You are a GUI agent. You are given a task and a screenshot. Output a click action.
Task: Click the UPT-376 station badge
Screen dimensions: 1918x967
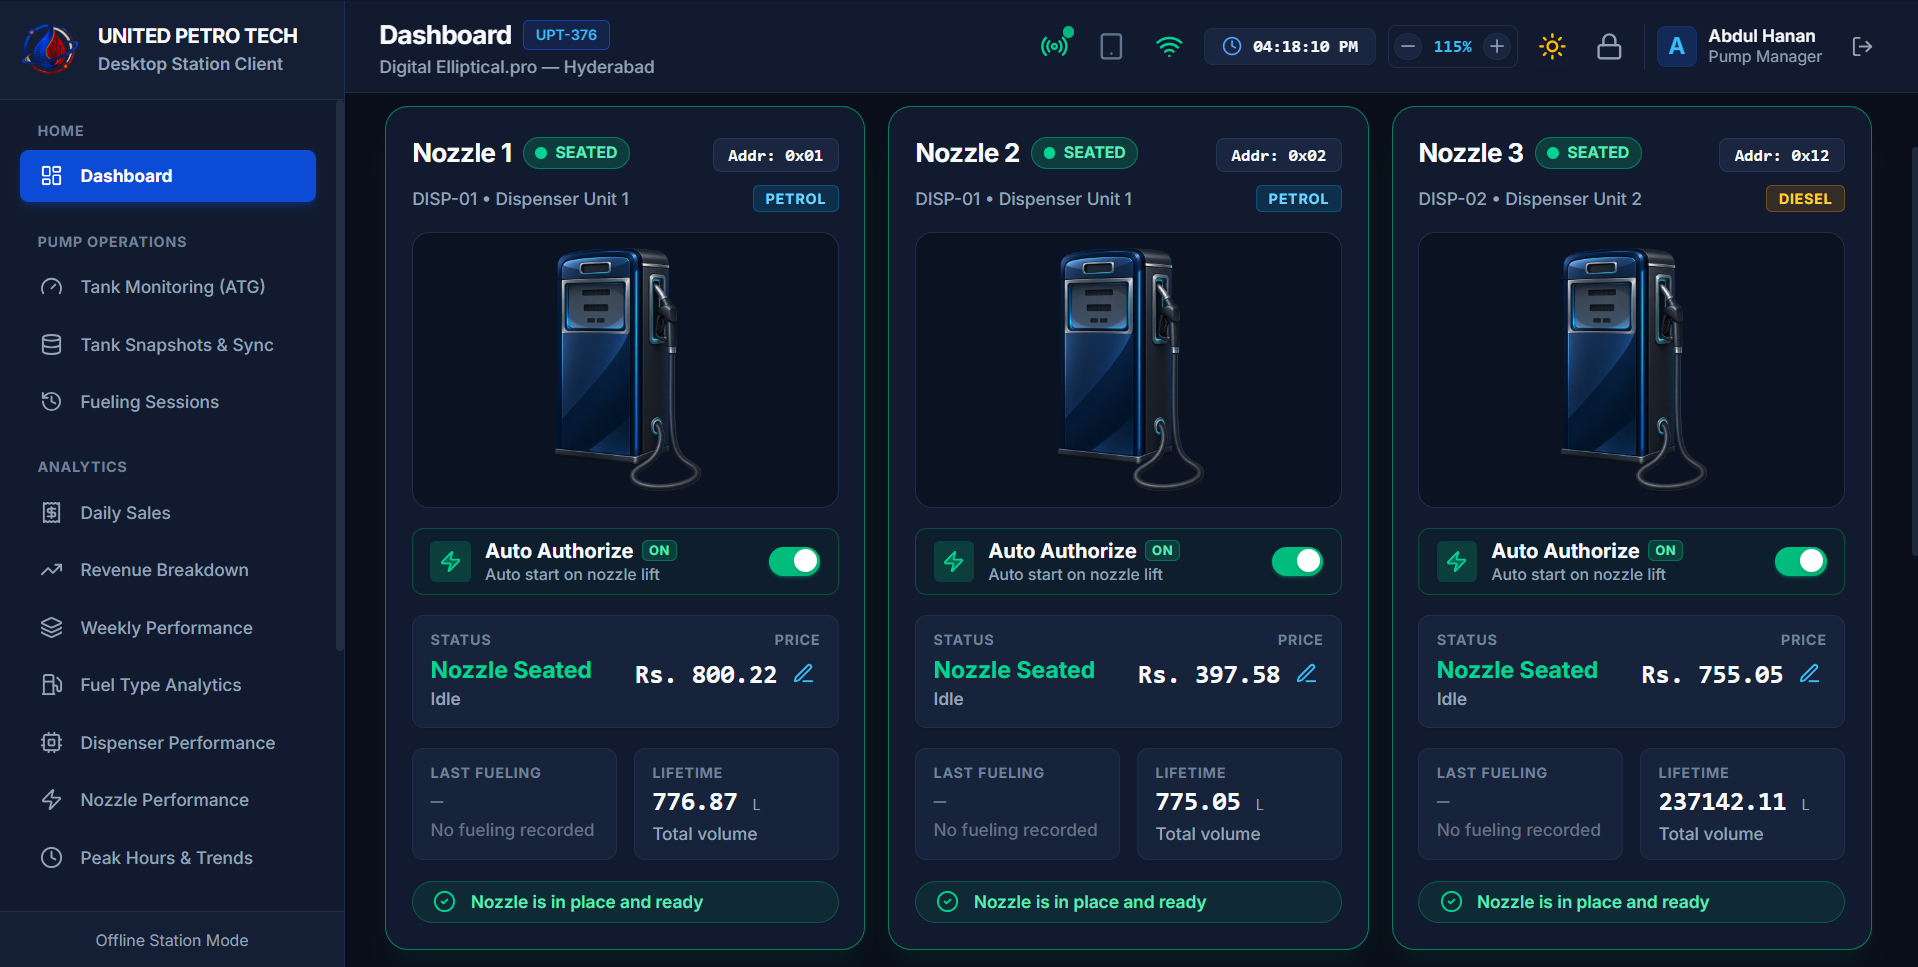tap(566, 35)
